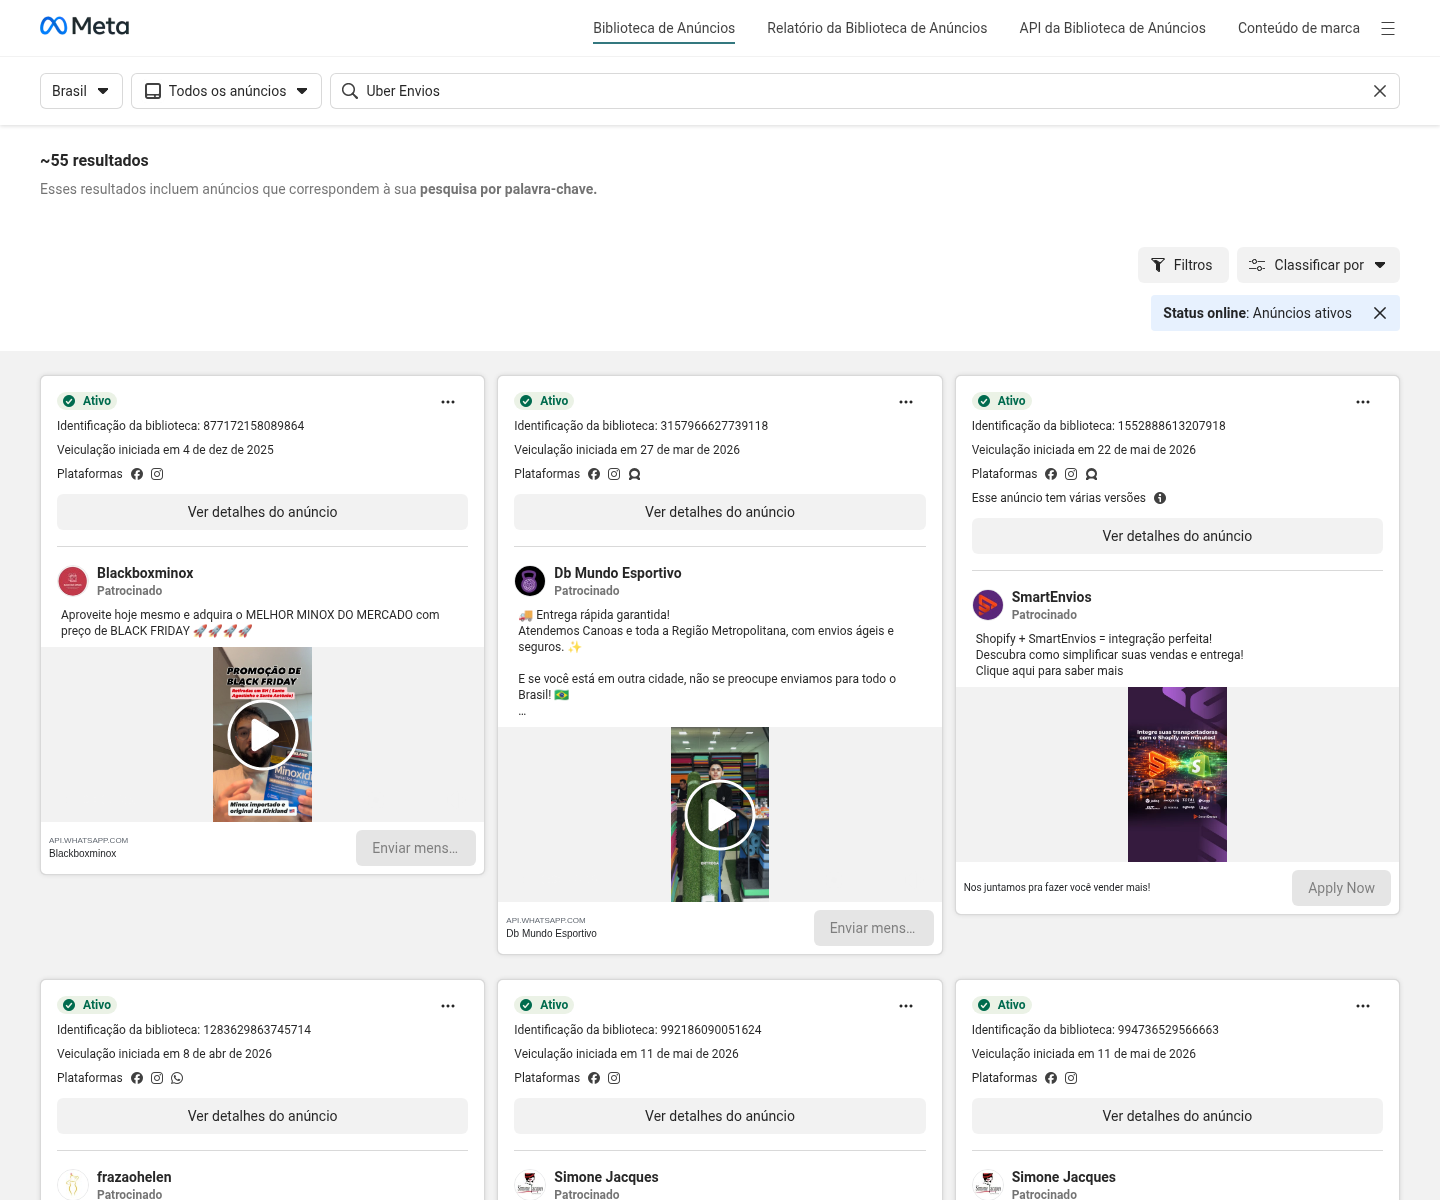The image size is (1440, 1200).
Task: Clear the Uber Envios search text
Action: pos(1380,91)
